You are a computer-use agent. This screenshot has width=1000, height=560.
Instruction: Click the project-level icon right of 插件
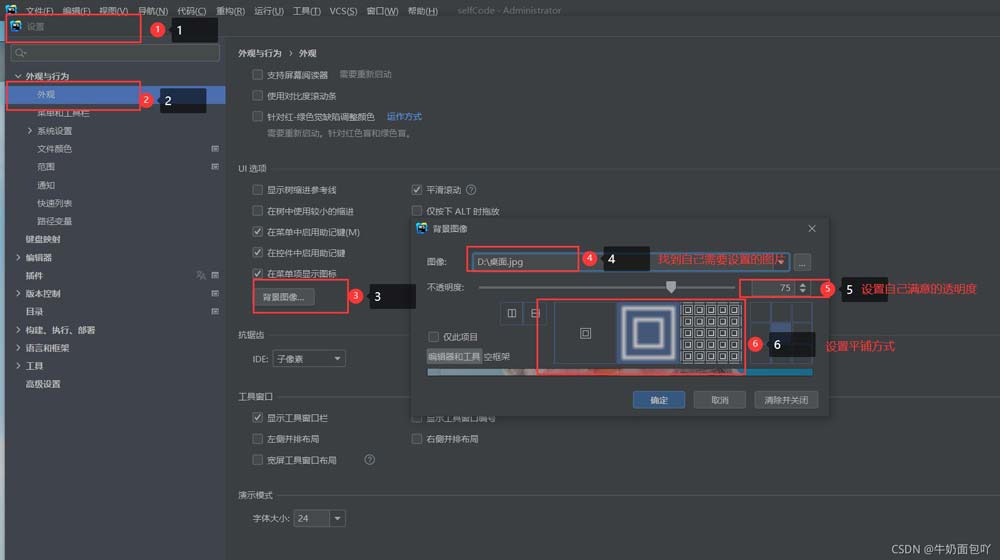215,276
